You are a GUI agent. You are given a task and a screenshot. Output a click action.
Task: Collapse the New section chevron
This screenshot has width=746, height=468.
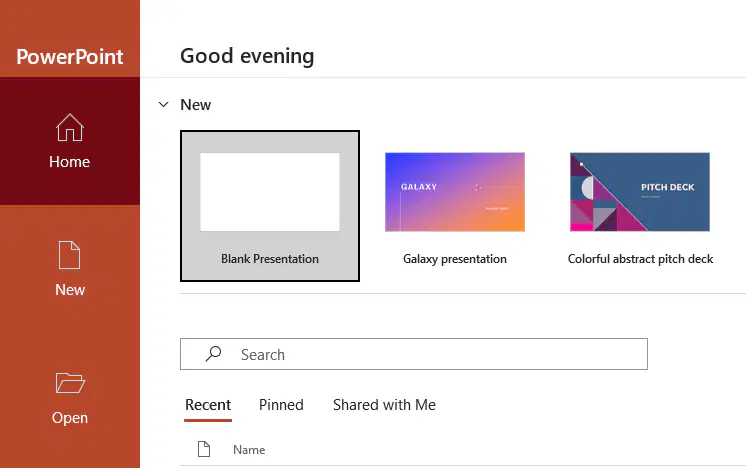click(164, 105)
